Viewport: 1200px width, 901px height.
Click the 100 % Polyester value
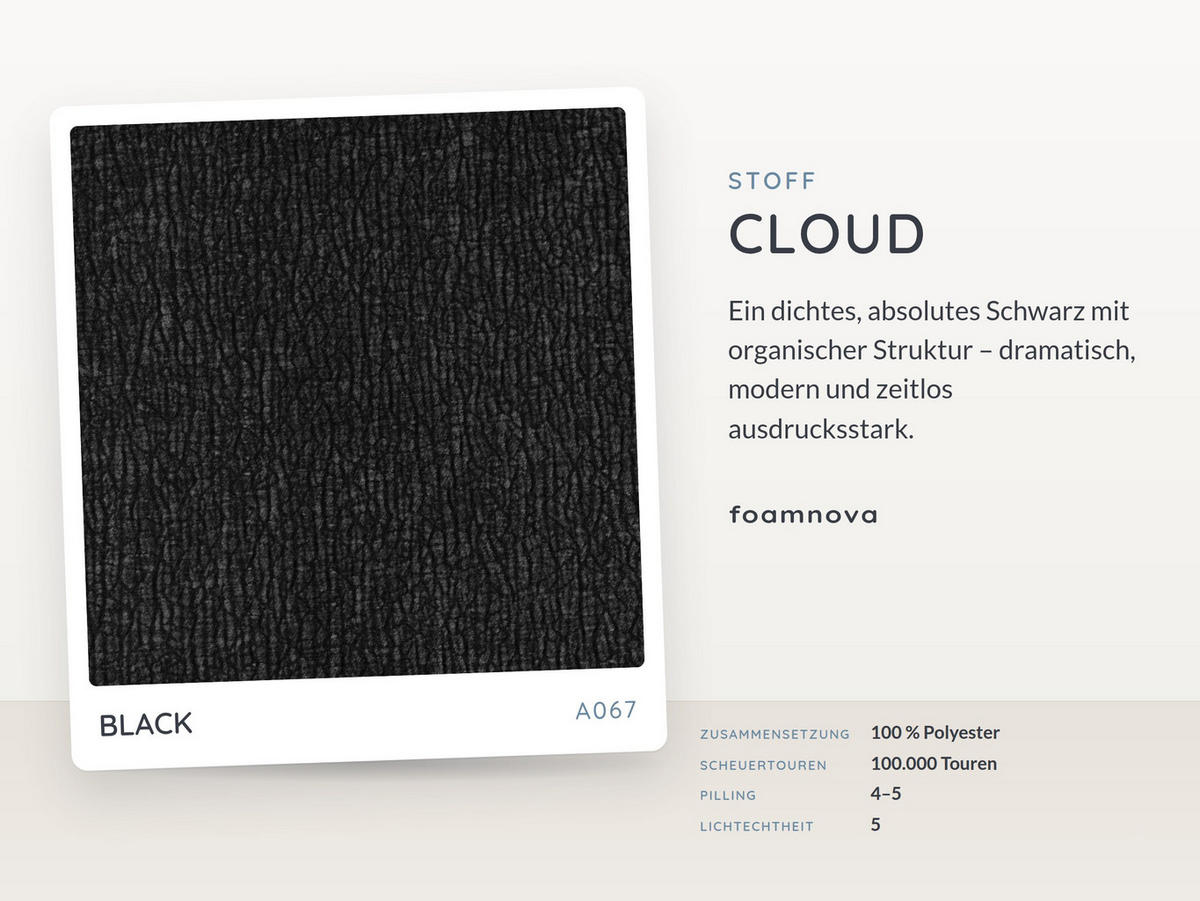click(935, 732)
